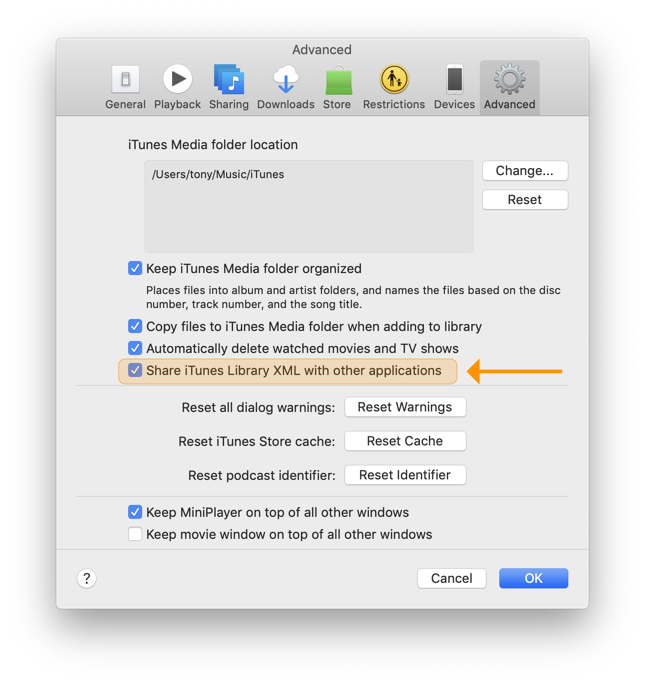Image resolution: width=645 pixels, height=683 pixels.
Task: Toggle Share iTunes Library XML checkbox
Action: [135, 370]
